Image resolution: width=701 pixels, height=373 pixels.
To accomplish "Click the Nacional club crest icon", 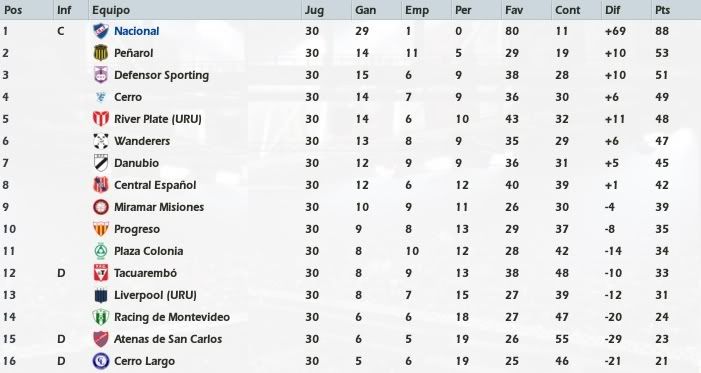I will [x=101, y=31].
